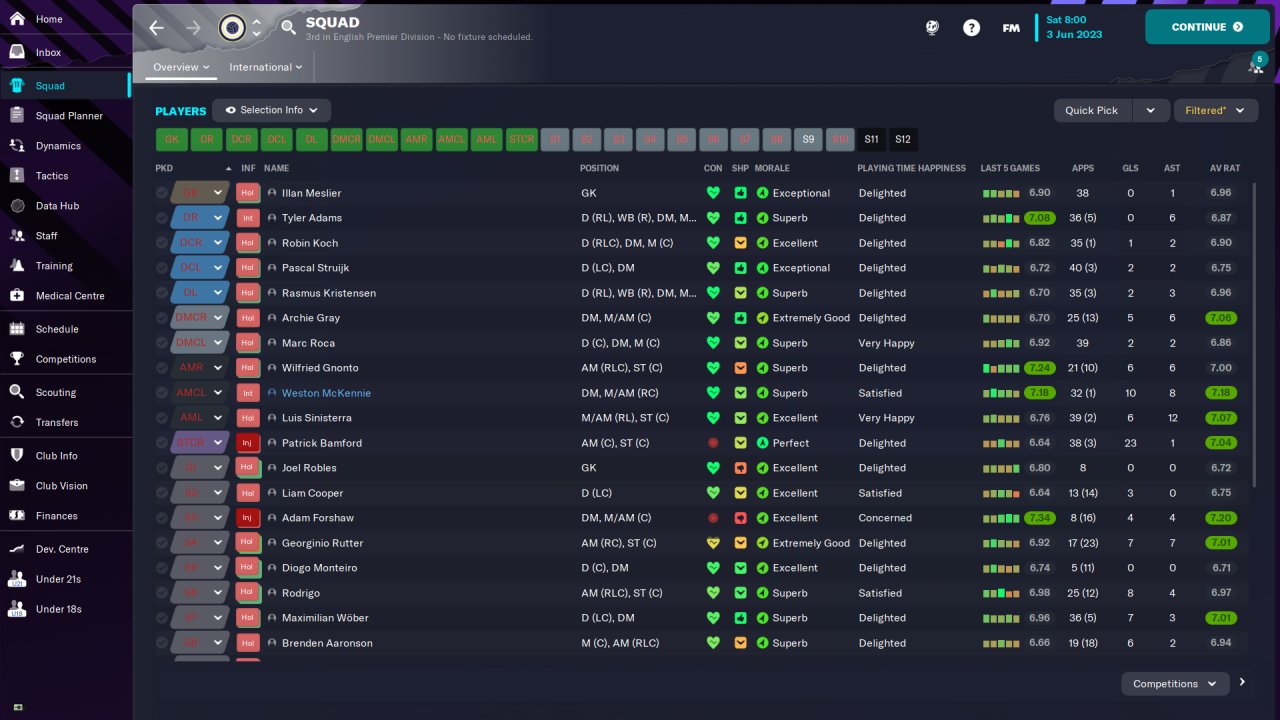This screenshot has width=1280, height=720.
Task: Open the Club Info shield icon
Action: coord(17,456)
